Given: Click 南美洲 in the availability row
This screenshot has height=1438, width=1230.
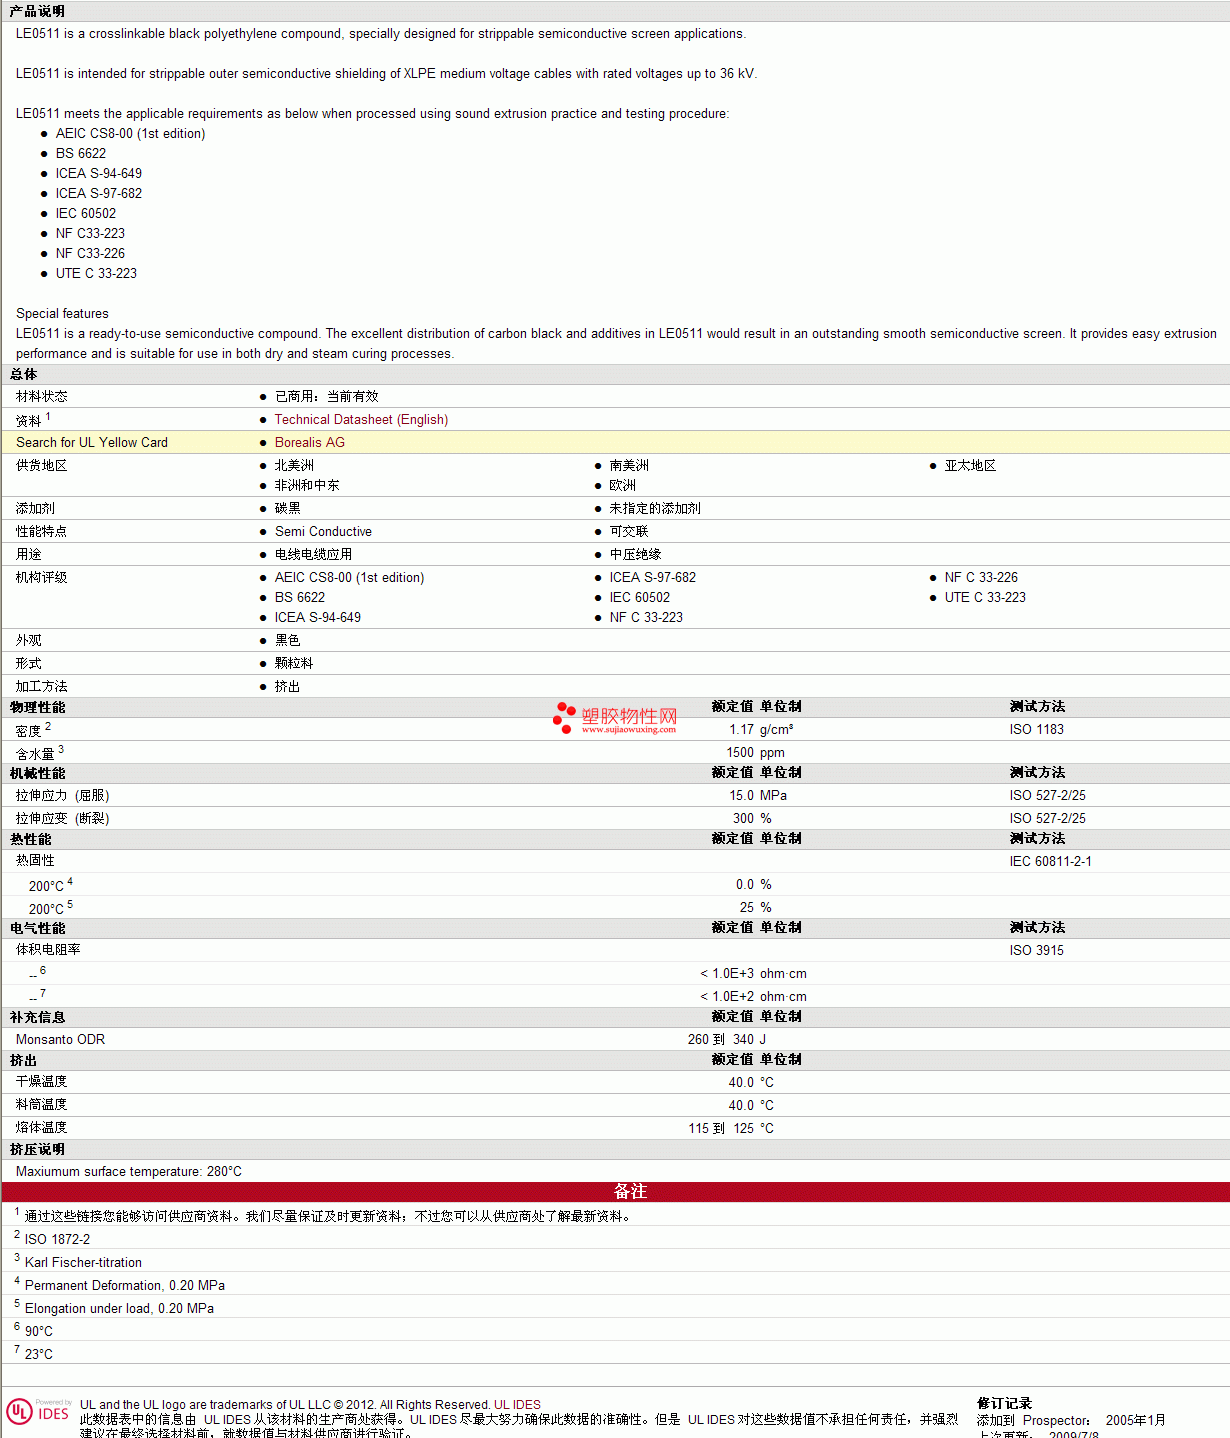Looking at the screenshot, I should [629, 466].
